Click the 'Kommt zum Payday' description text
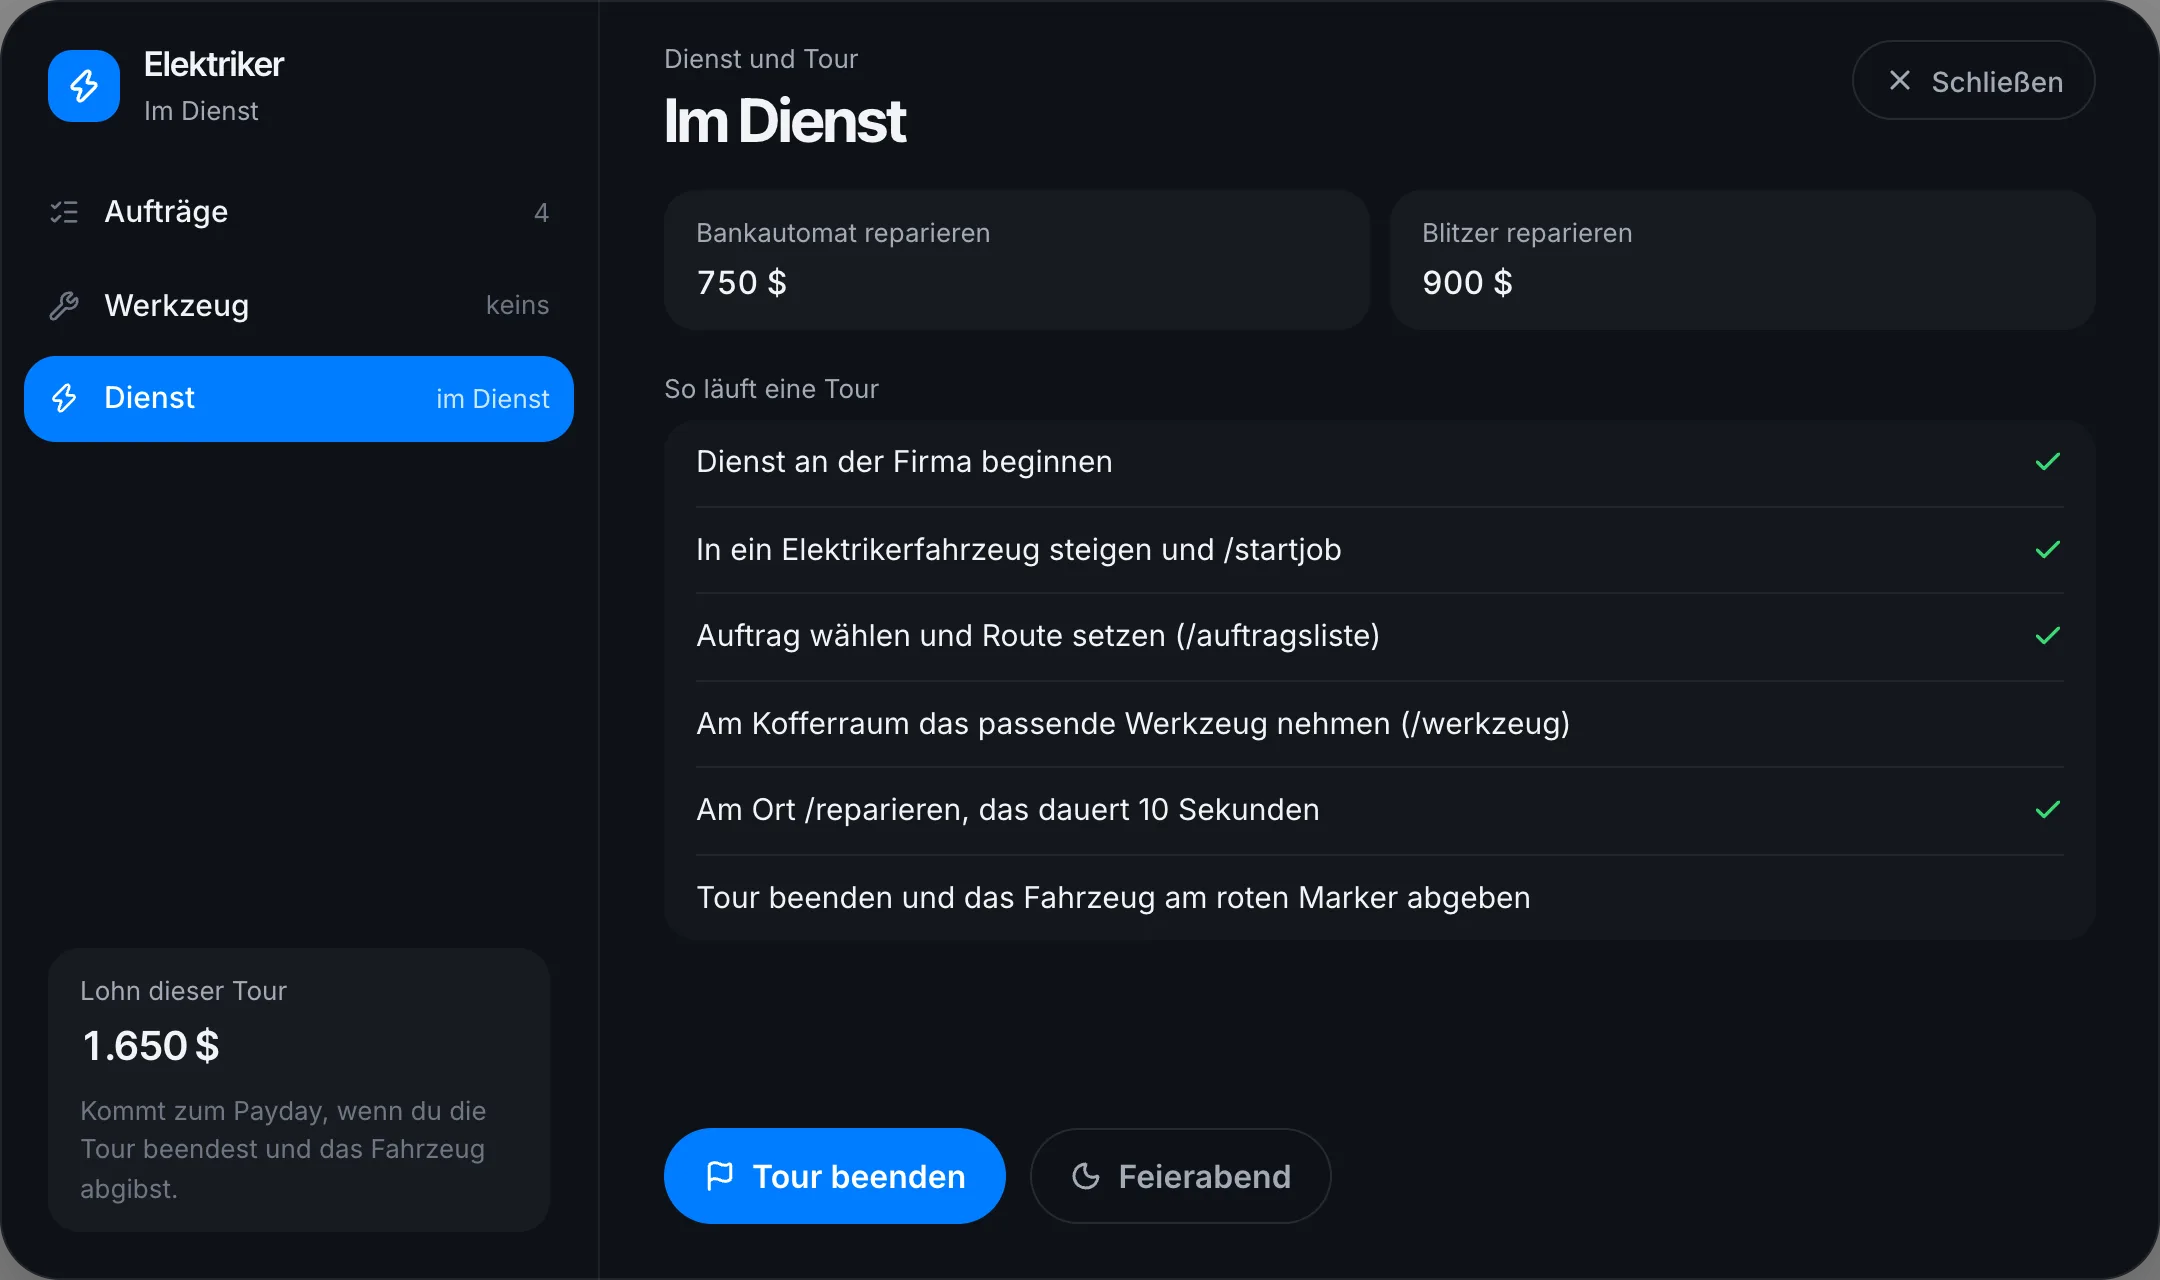The width and height of the screenshot is (2160, 1280). coord(283,1150)
